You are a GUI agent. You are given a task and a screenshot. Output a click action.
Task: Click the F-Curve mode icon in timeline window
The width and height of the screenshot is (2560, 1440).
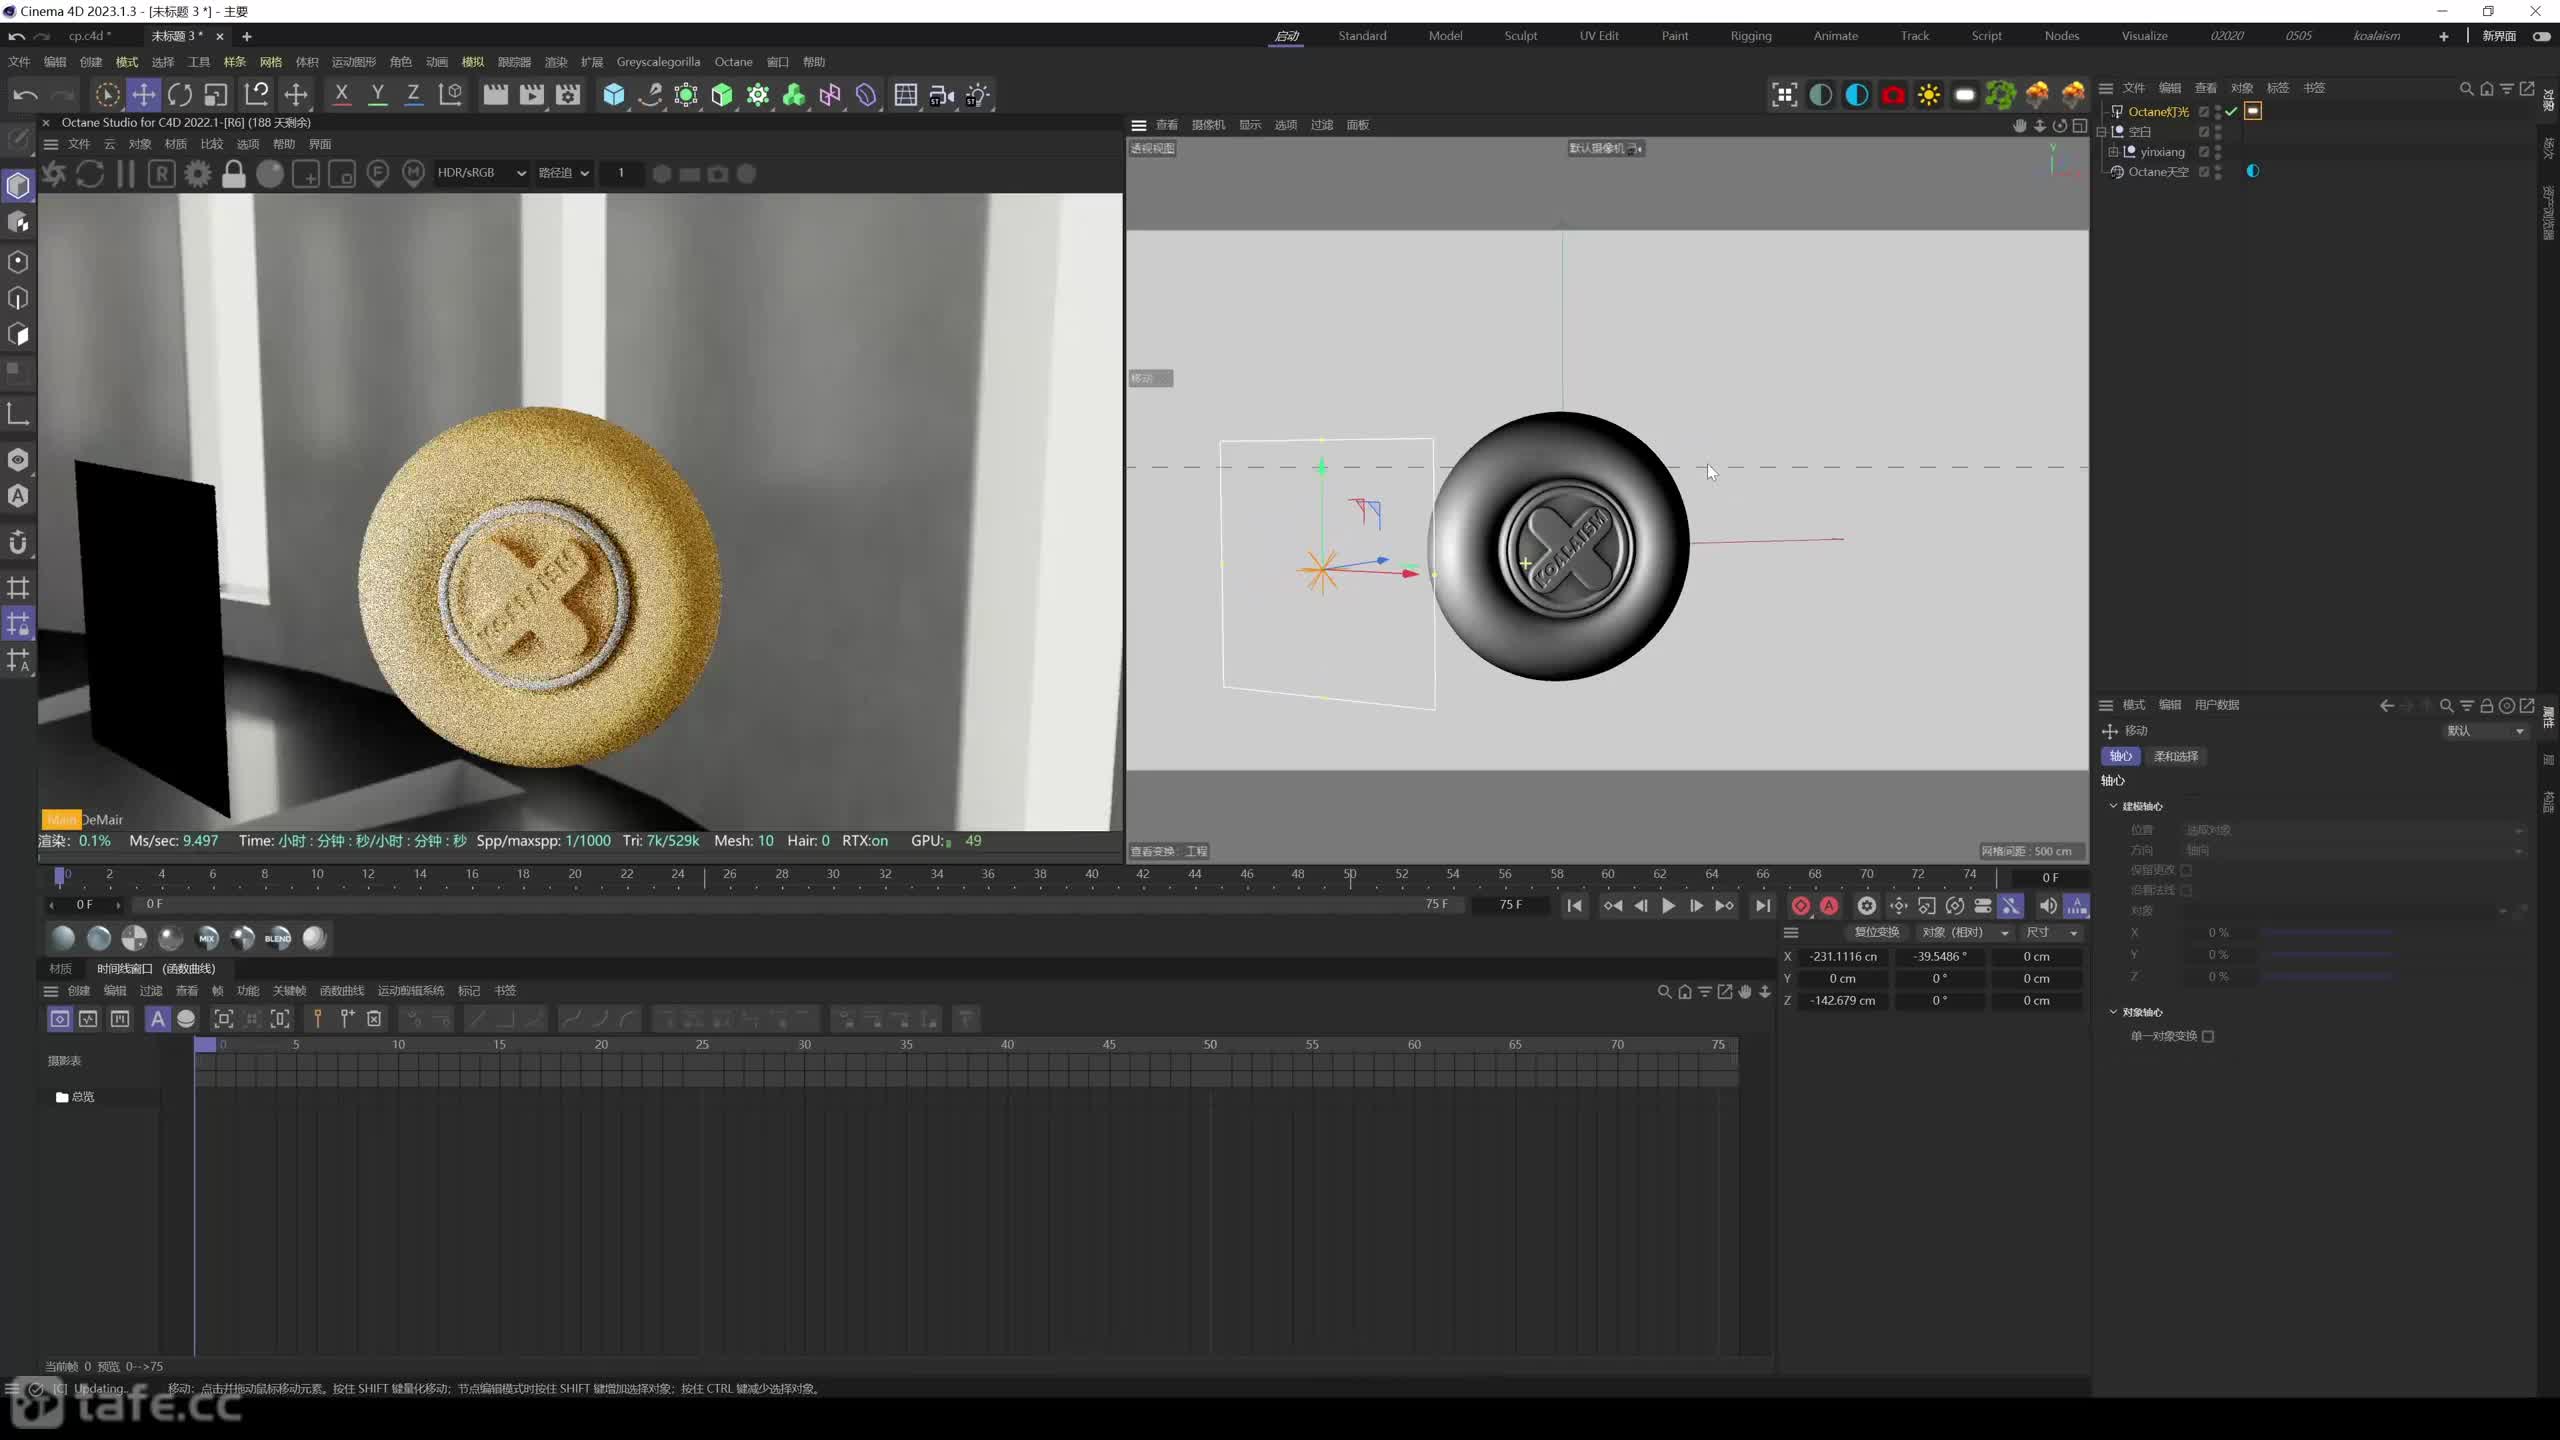tap(88, 1019)
